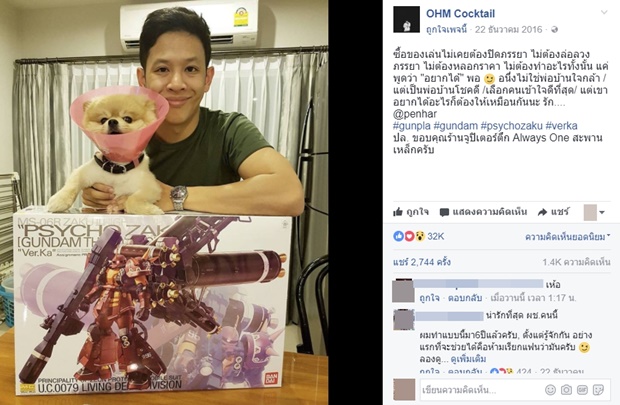Click the comment speech bubble icon
The image size is (620, 405).
444,212
